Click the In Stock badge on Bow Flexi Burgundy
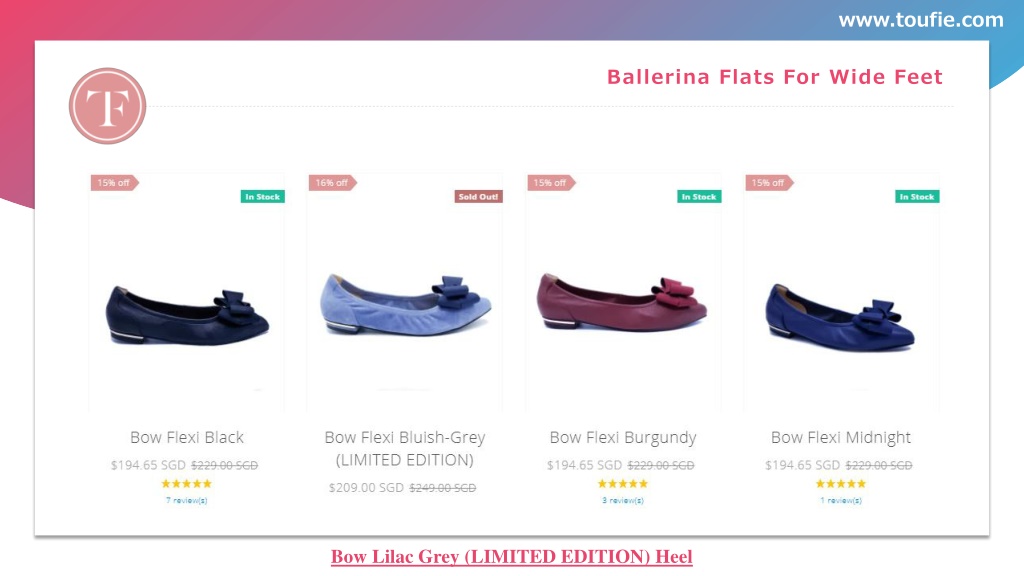Image resolution: width=1024 pixels, height=576 pixels. coord(699,197)
